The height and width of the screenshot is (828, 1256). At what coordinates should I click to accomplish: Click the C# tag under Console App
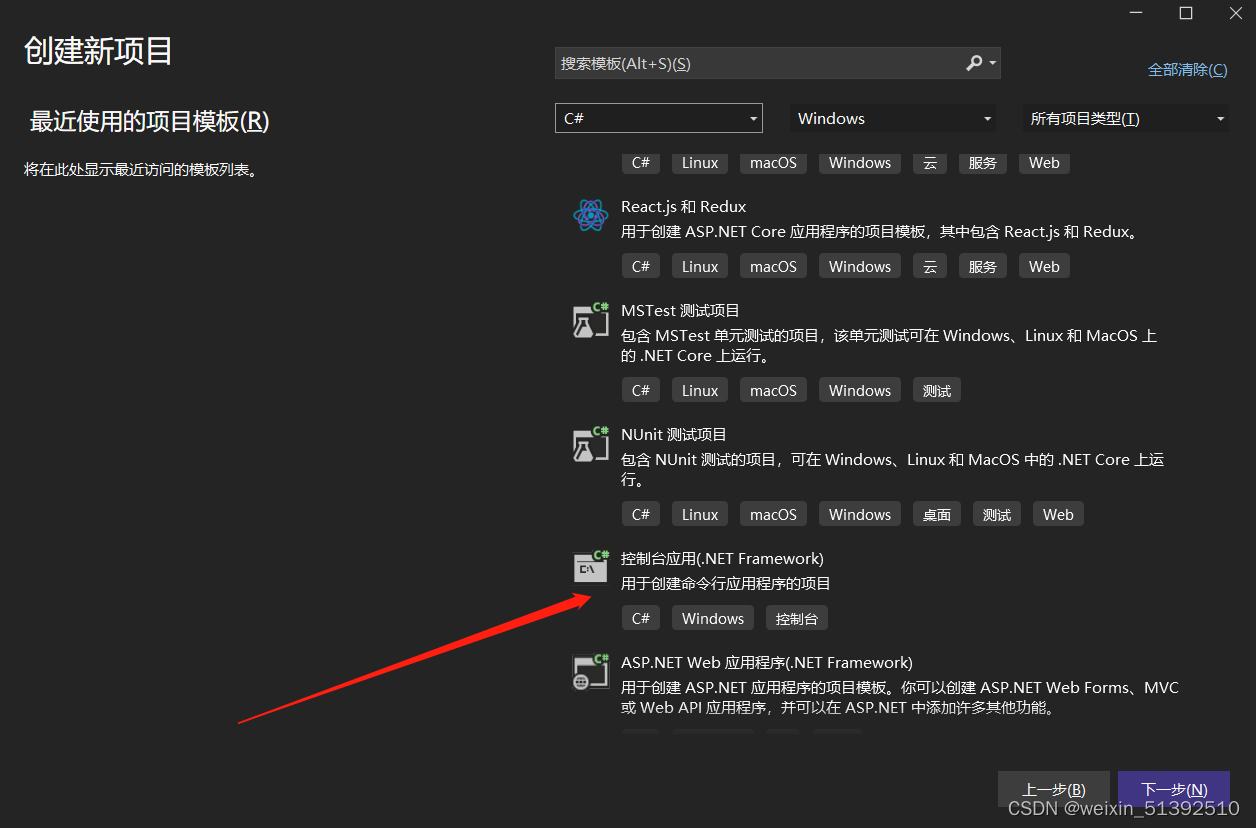coord(641,618)
